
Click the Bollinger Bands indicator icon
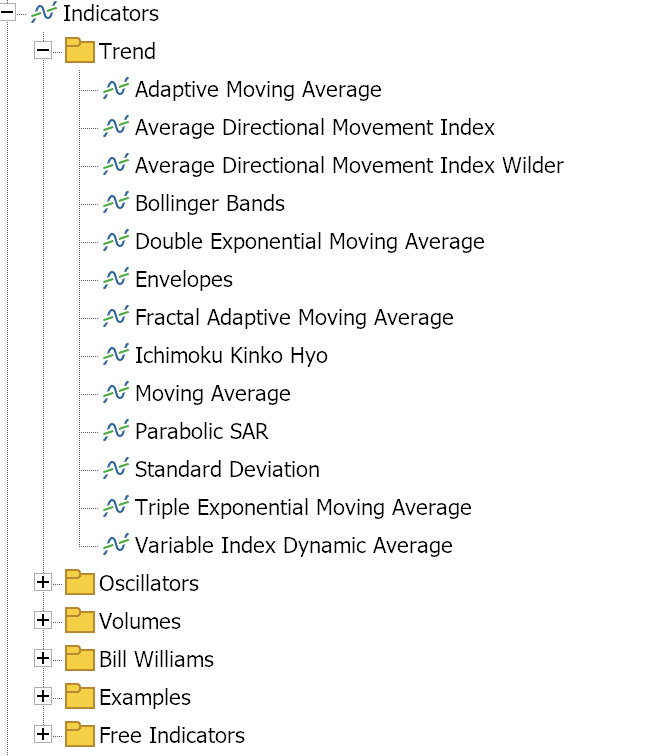click(116, 204)
